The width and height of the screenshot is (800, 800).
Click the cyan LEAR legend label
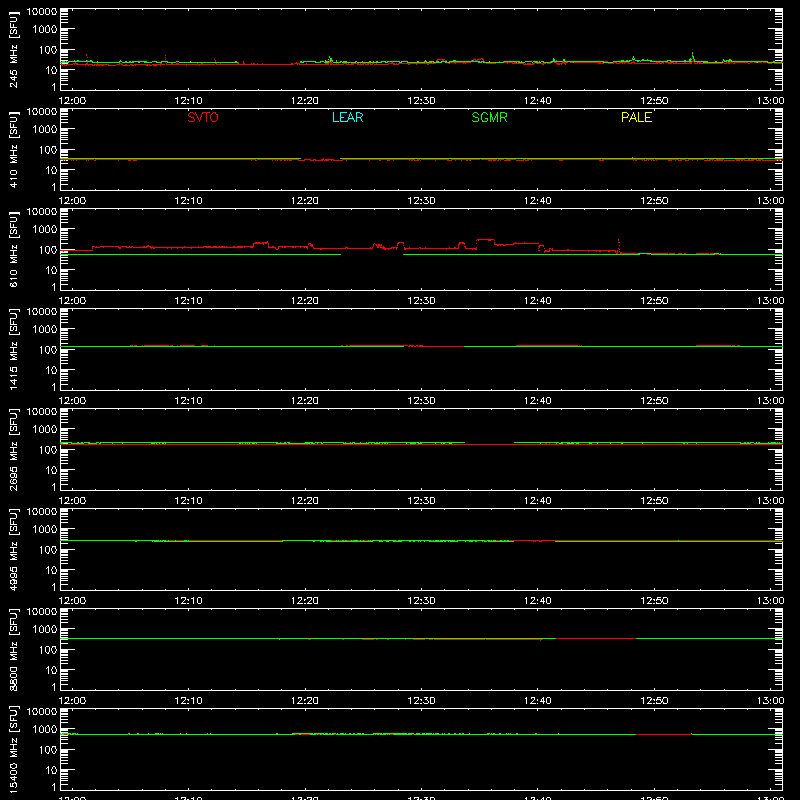pos(347,117)
